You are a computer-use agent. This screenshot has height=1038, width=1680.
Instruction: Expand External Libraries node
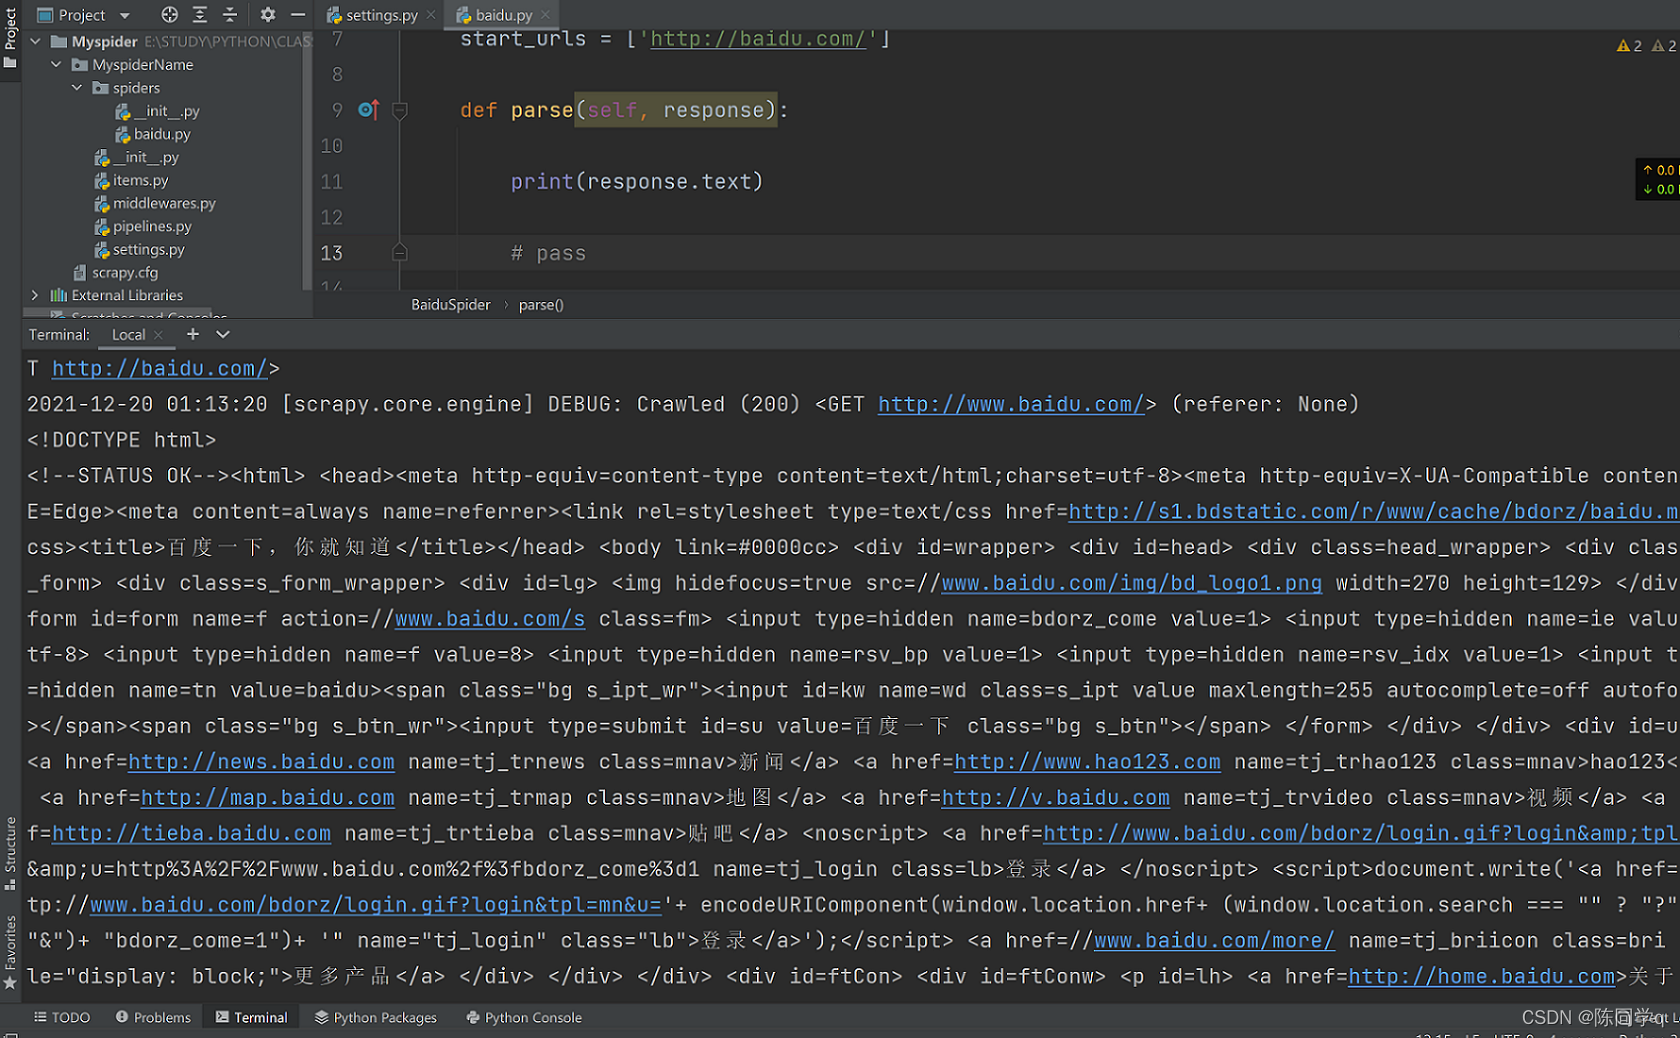coord(35,295)
